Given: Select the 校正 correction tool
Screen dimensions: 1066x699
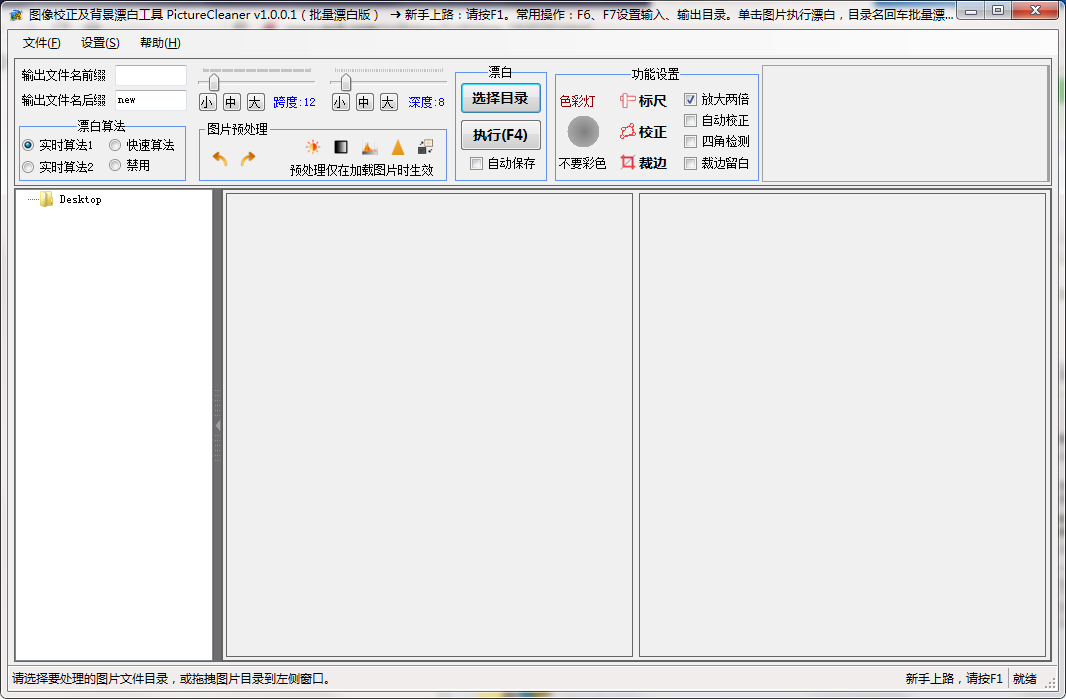Looking at the screenshot, I should pyautogui.click(x=643, y=132).
